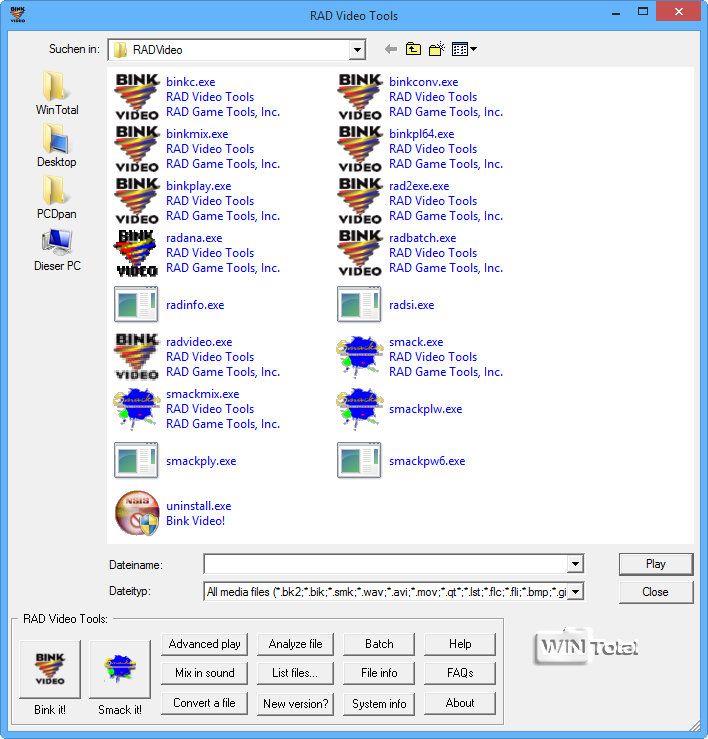Viewport: 708px width, 739px height.
Task: Expand the Dateiname dropdown arrow
Action: tap(575, 564)
